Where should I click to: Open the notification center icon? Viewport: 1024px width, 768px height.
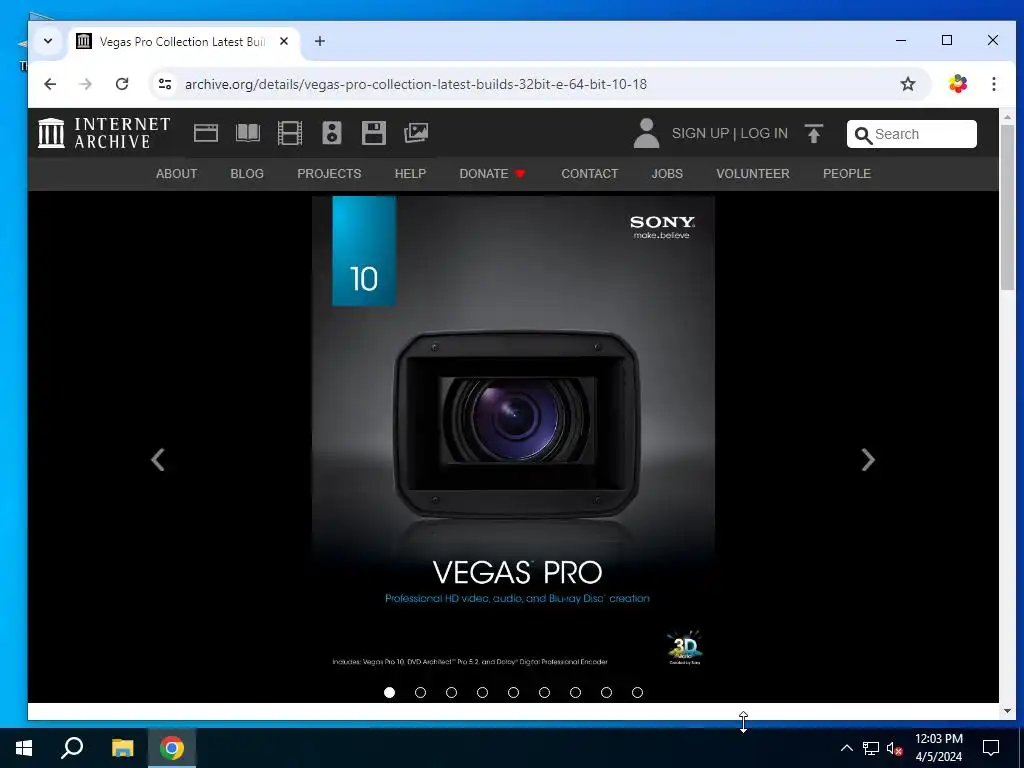(x=991, y=748)
